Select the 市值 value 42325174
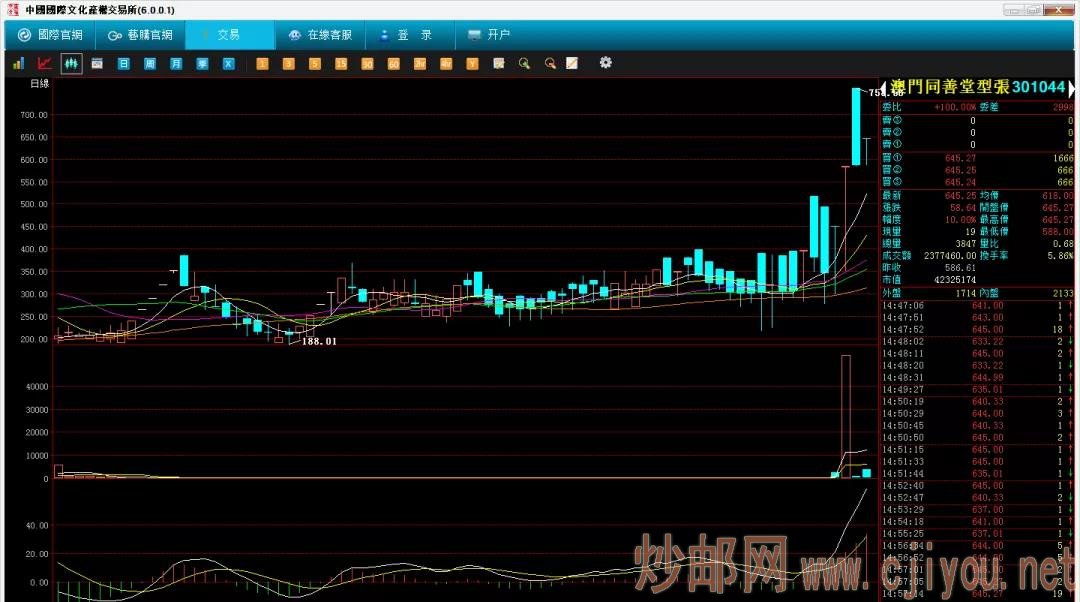The width and height of the screenshot is (1080, 602). [x=955, y=280]
